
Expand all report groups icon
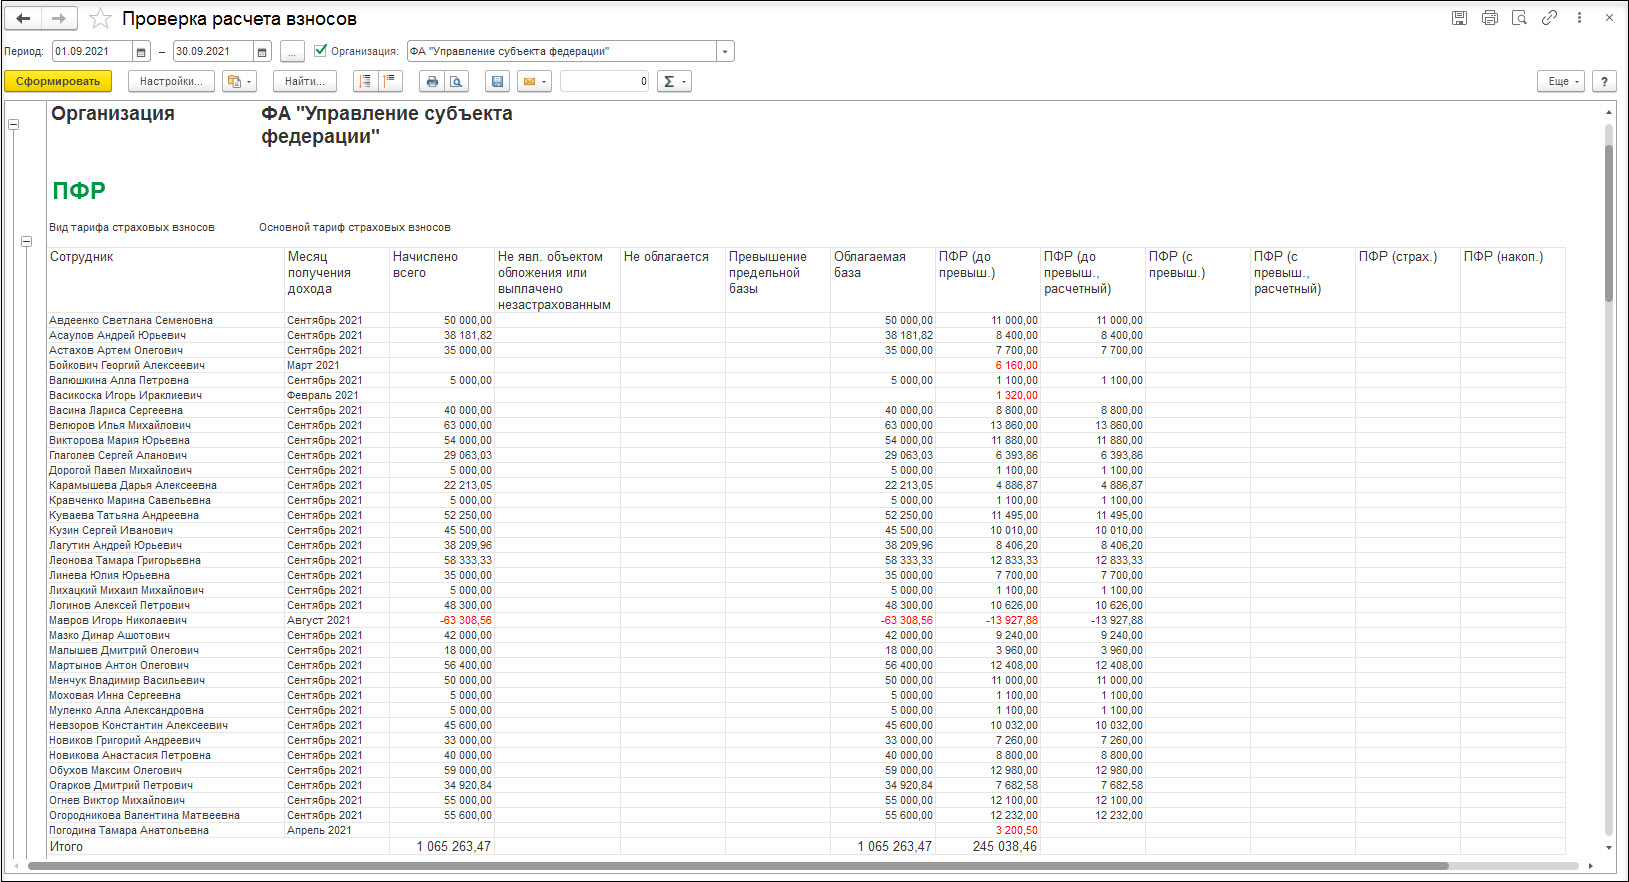click(366, 82)
